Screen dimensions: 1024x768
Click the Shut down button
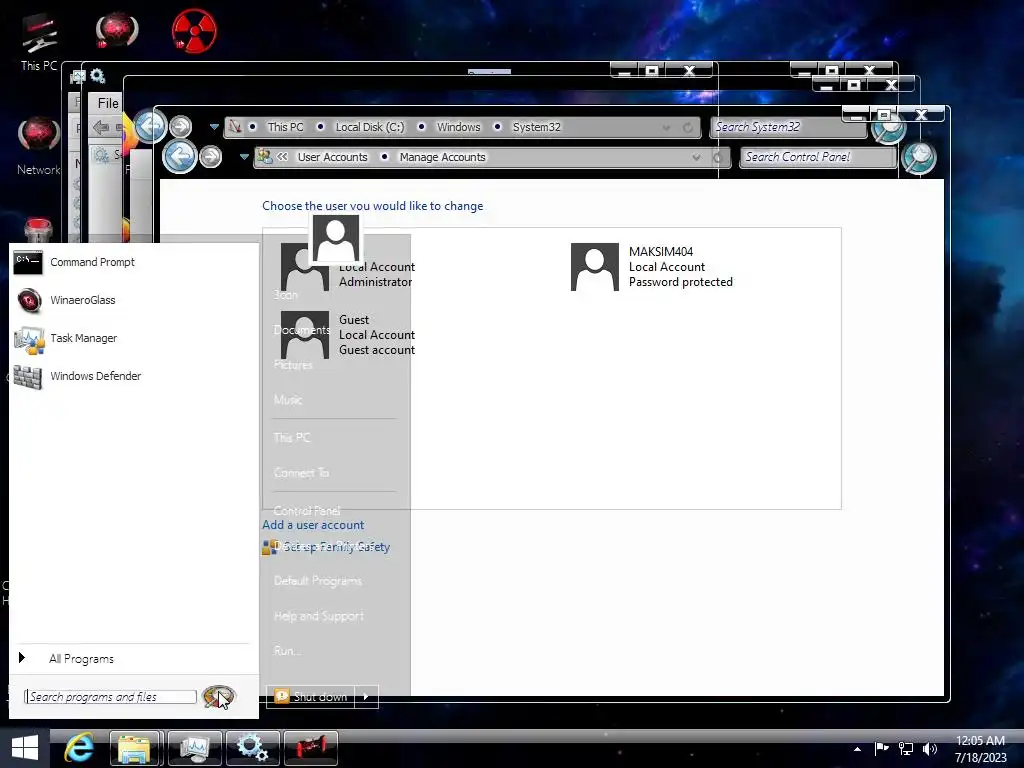coord(310,696)
